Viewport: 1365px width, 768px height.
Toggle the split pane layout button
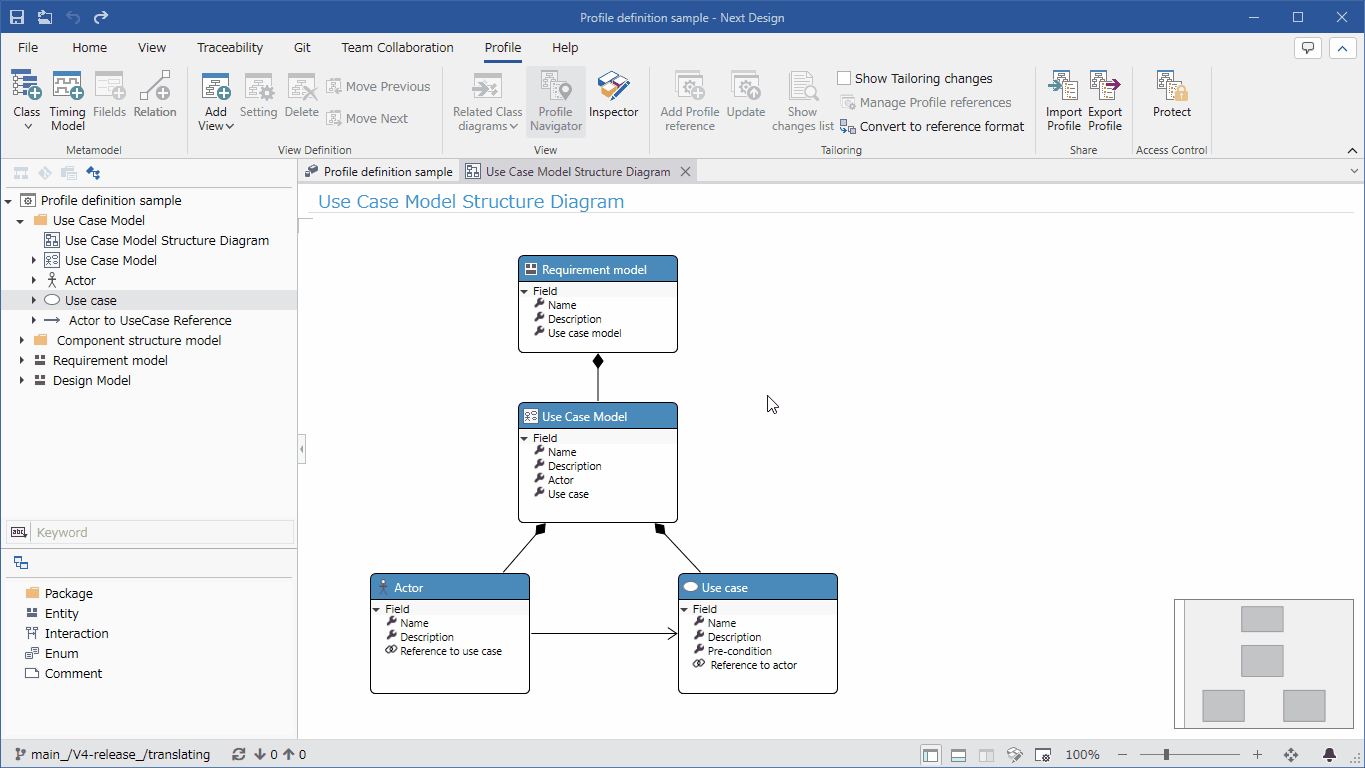986,755
